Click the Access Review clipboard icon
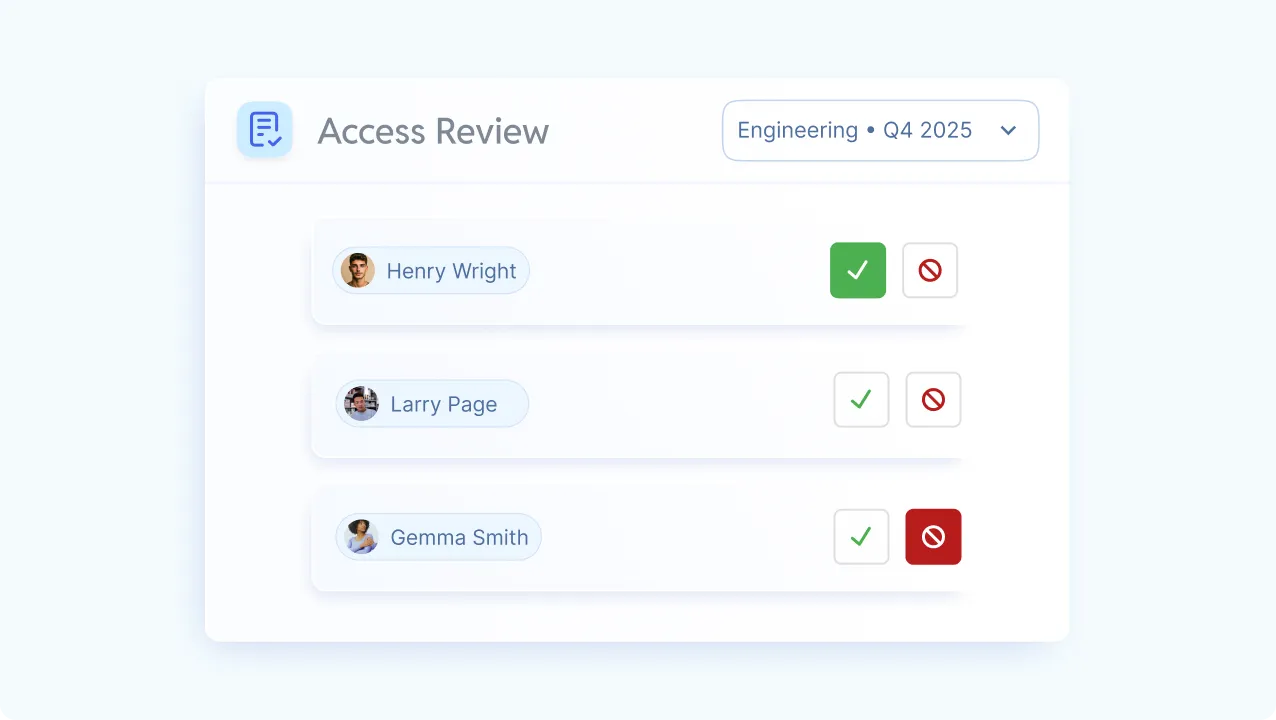The image size is (1276, 720). (264, 129)
